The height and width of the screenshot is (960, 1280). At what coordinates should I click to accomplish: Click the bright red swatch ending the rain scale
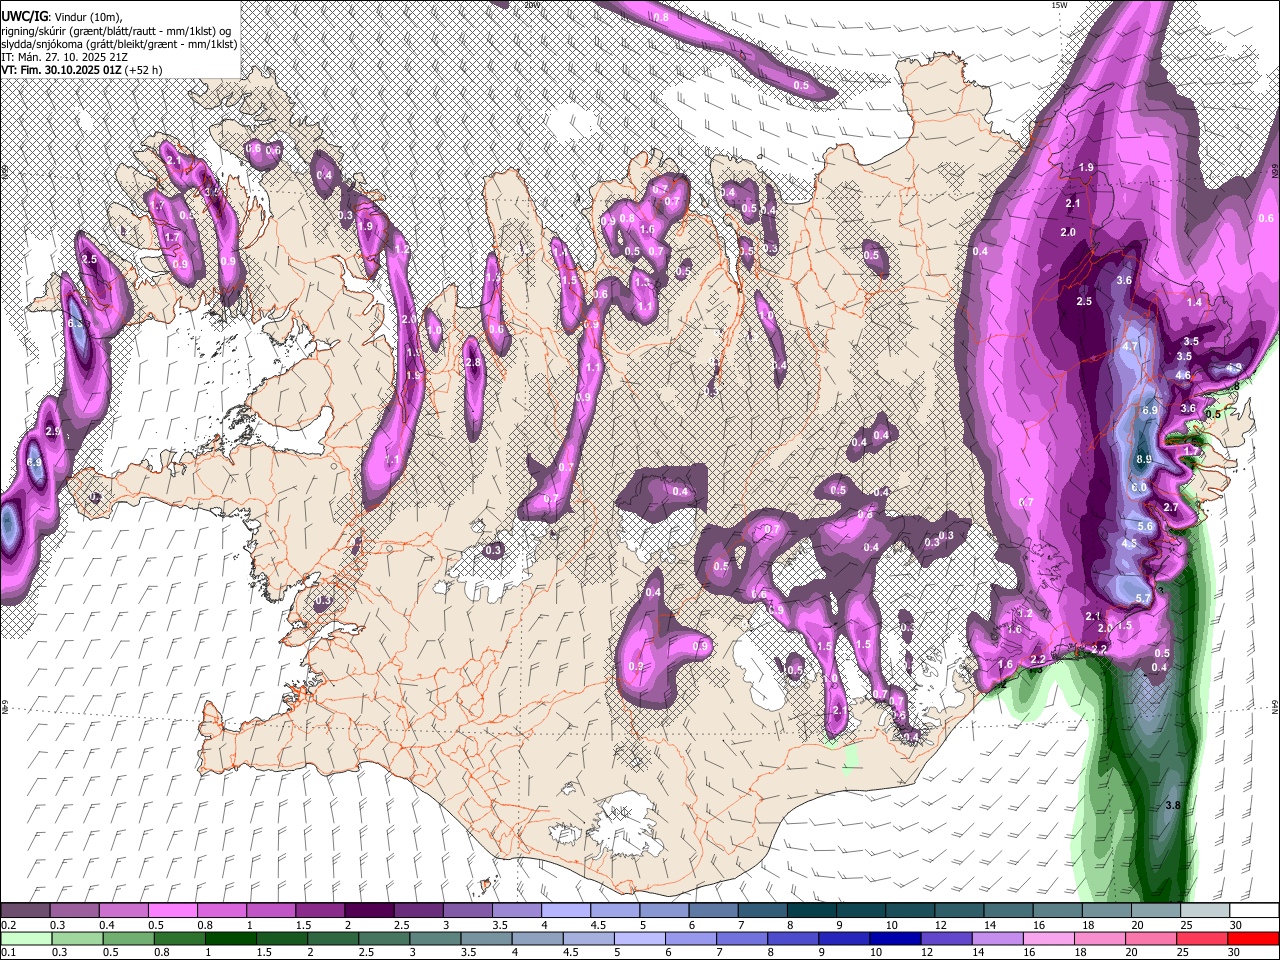pos(1254,939)
